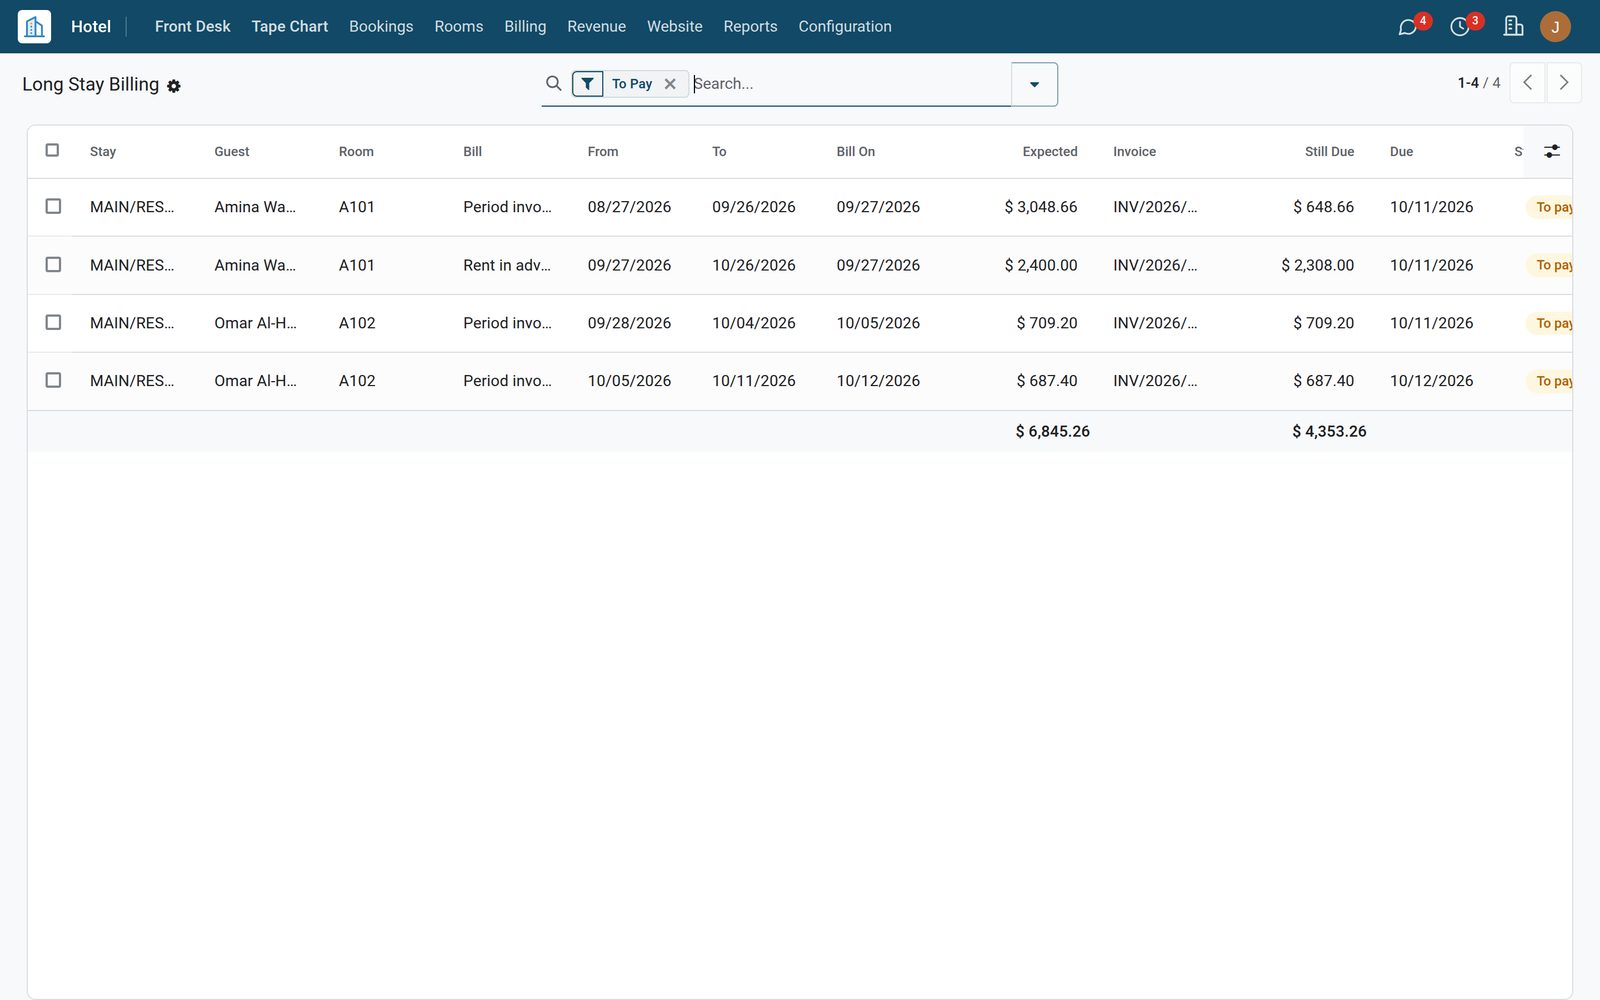
Task: Open the Hotel app home icon
Action: click(x=34, y=26)
